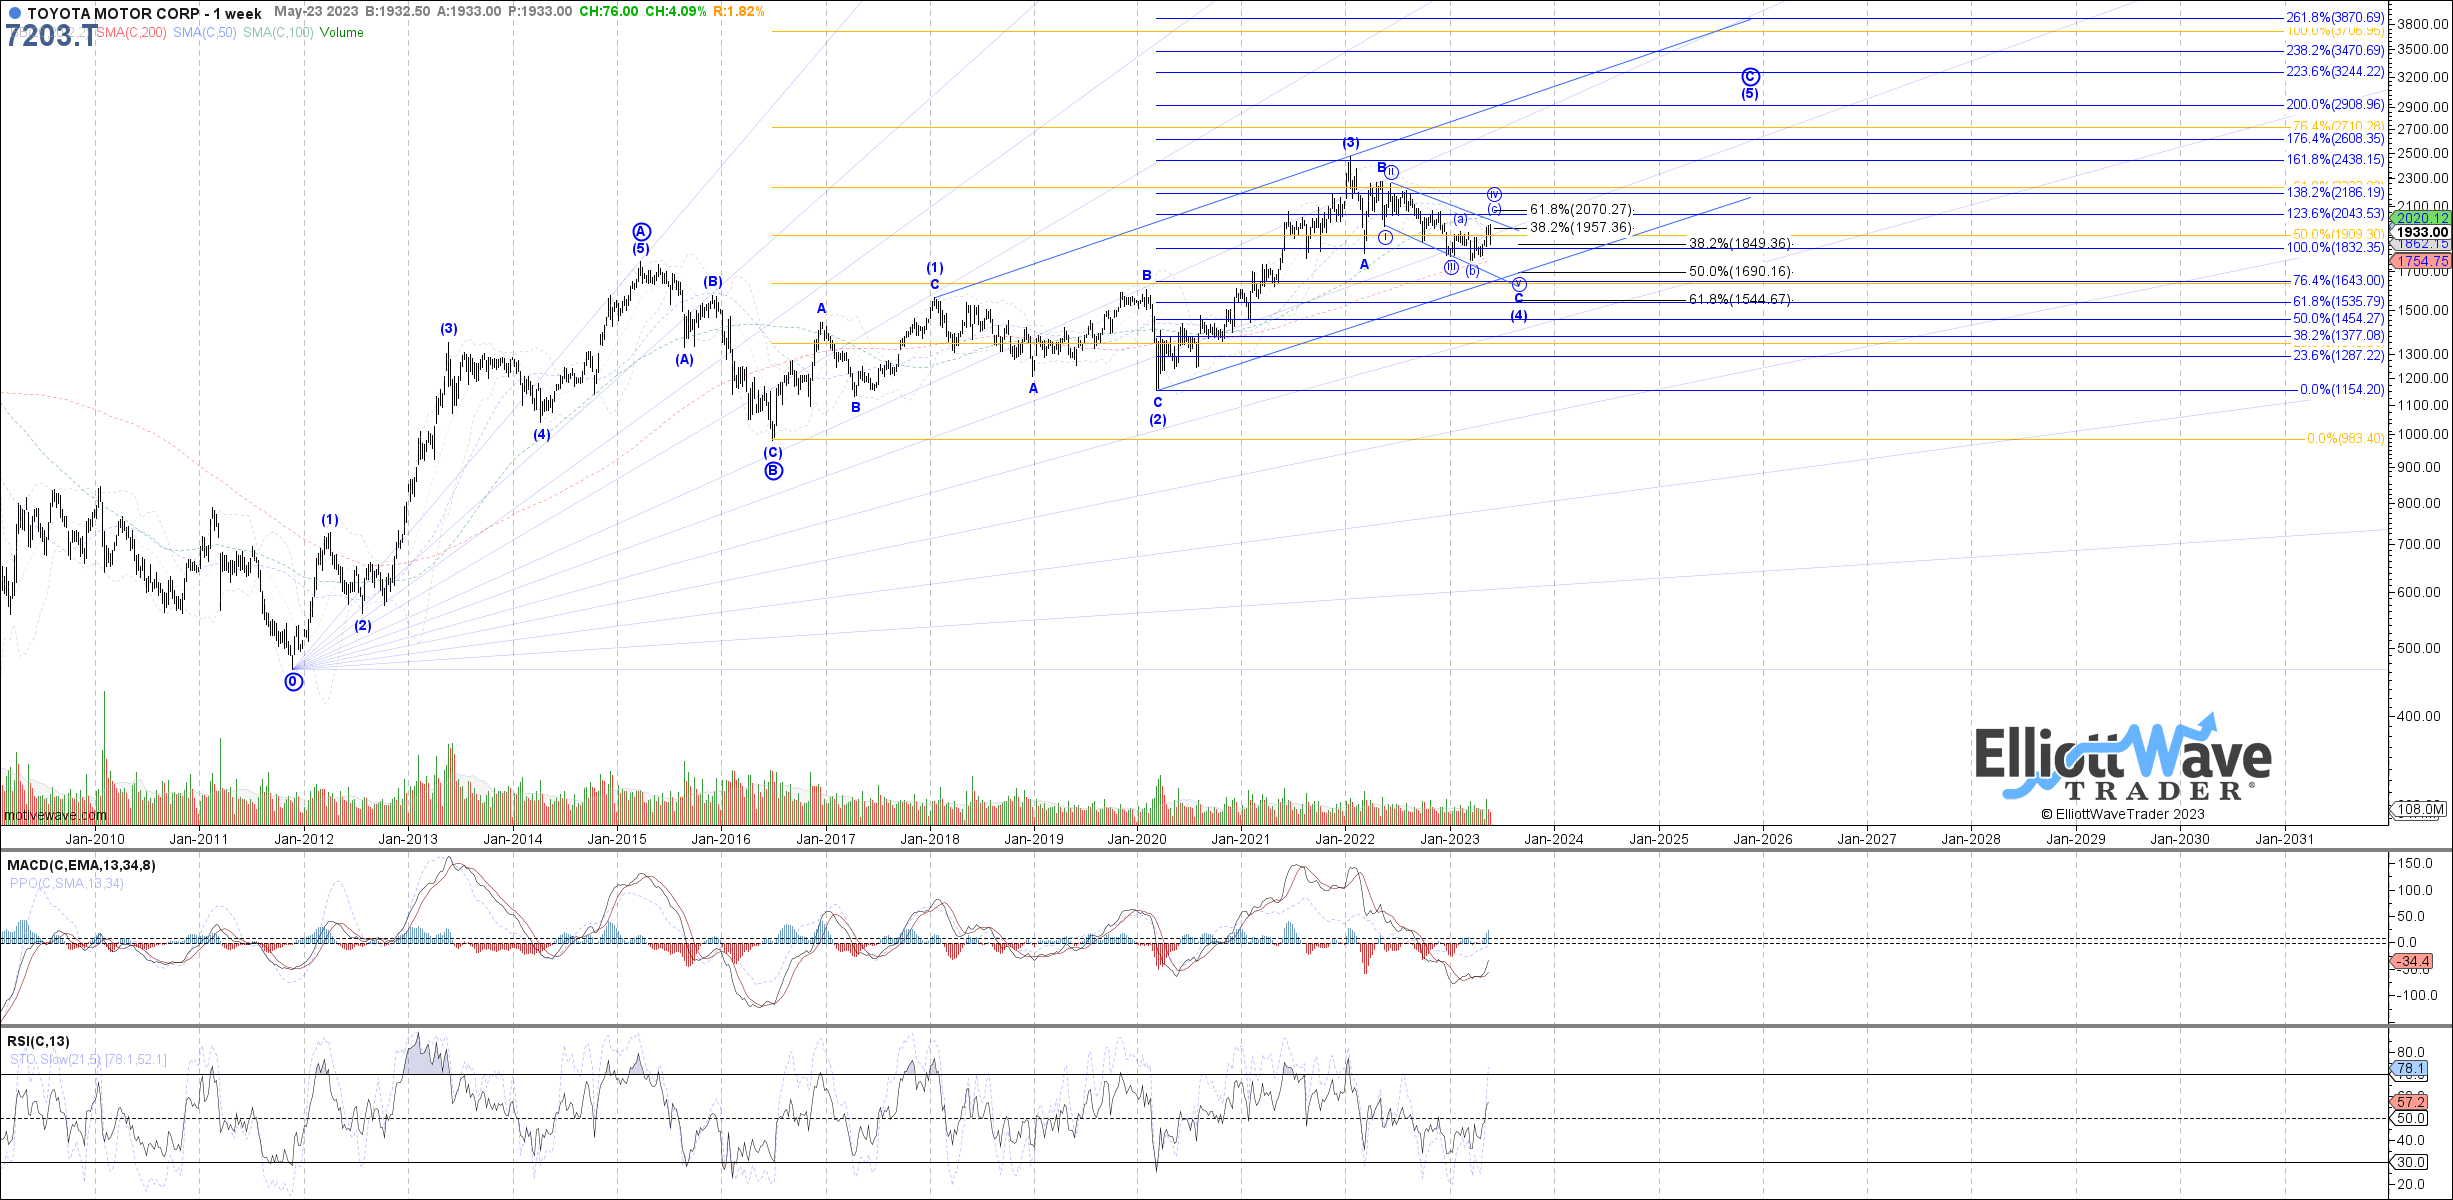Click the 0.0%(1154.20) Fibonacci label
This screenshot has height=1200, width=2453.
click(x=2342, y=390)
